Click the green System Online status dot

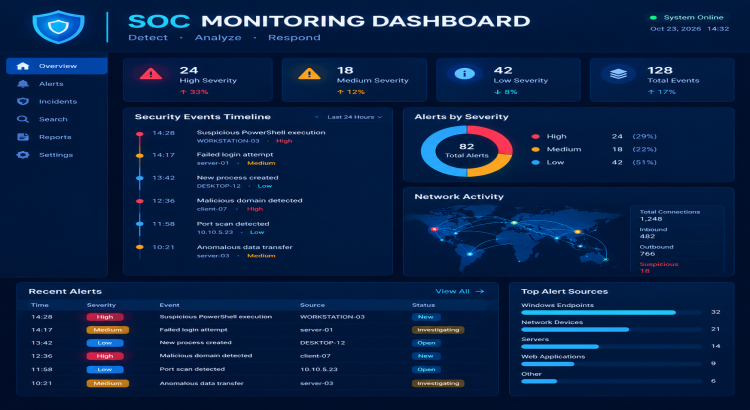pyautogui.click(x=653, y=18)
